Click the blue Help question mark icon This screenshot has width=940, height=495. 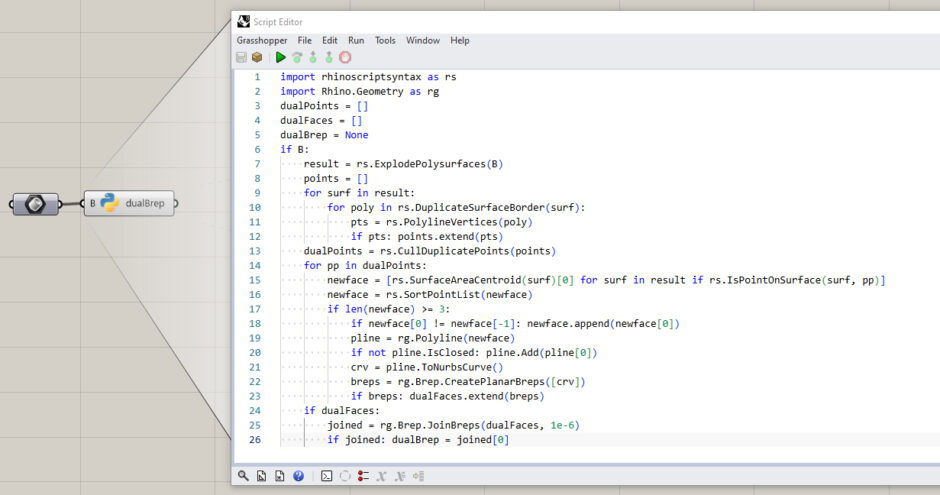[298, 476]
